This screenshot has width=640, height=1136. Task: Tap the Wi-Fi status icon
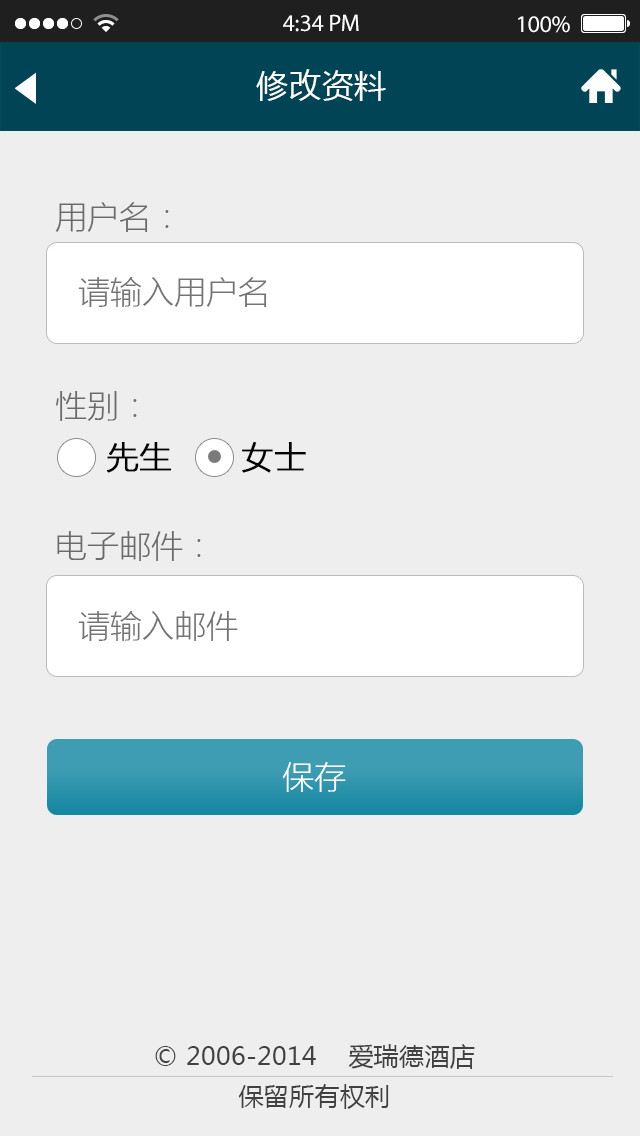tap(105, 22)
